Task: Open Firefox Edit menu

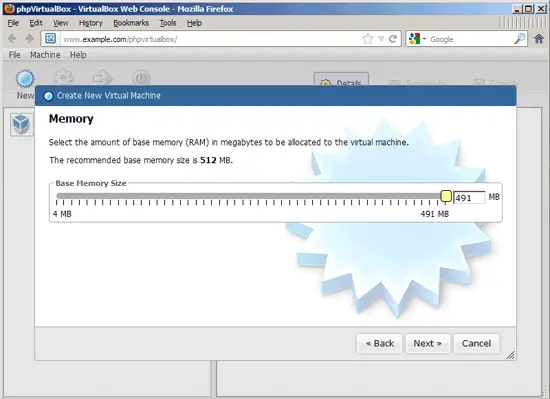Action: point(36,23)
